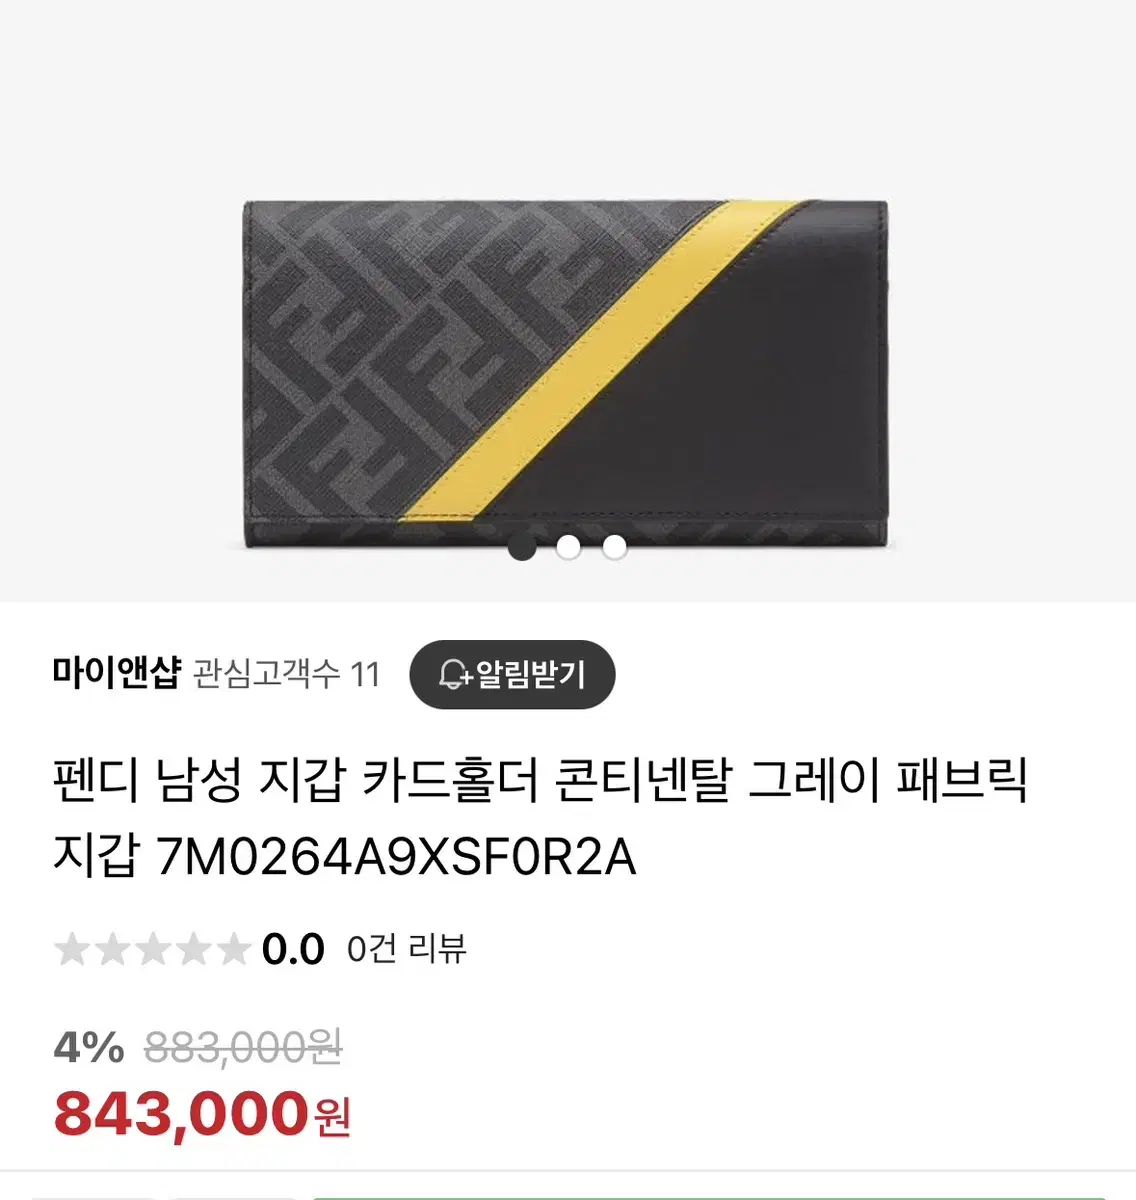Click the model code 7M0264A9XSF0R2A text
This screenshot has height=1200, width=1136.
[397, 858]
